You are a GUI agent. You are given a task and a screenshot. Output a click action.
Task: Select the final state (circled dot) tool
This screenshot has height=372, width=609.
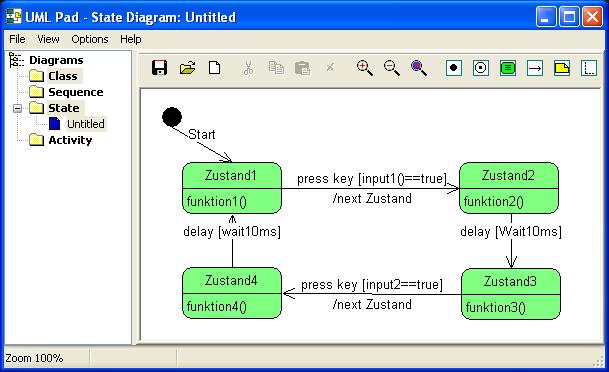[x=480, y=68]
